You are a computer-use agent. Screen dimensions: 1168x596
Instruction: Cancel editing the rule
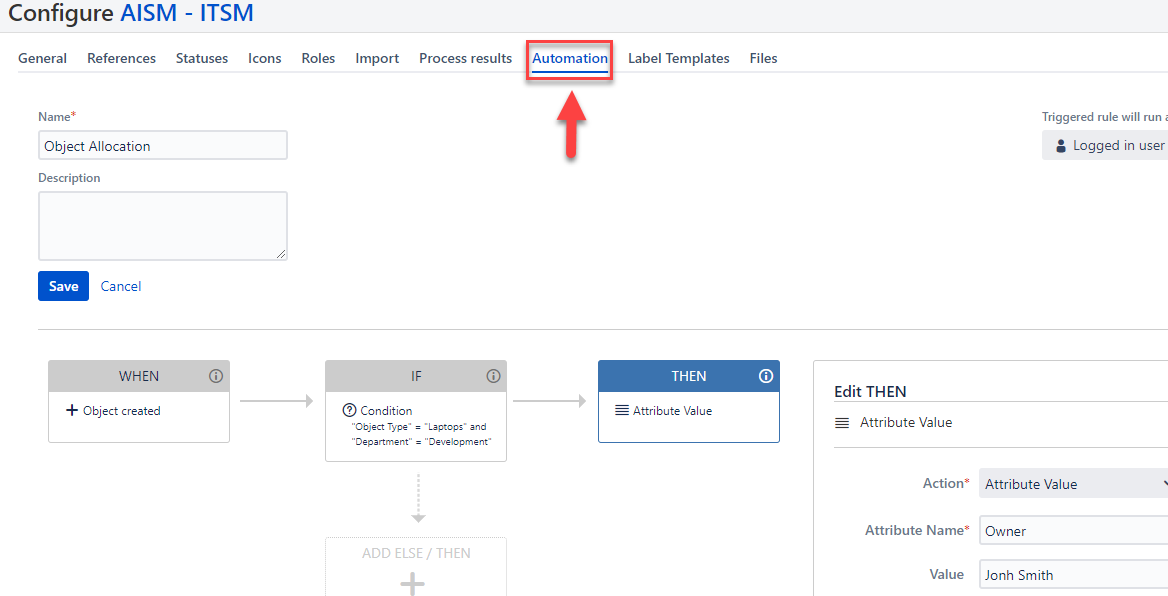(121, 286)
